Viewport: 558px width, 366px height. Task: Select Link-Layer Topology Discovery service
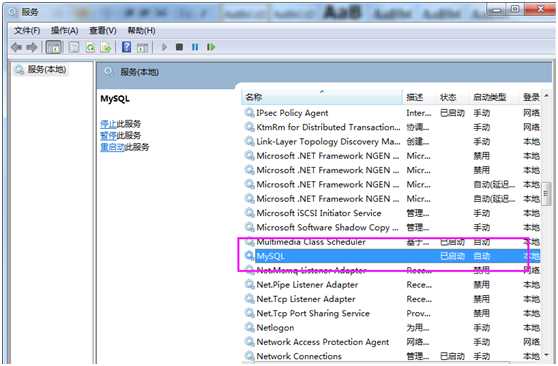click(x=391, y=142)
